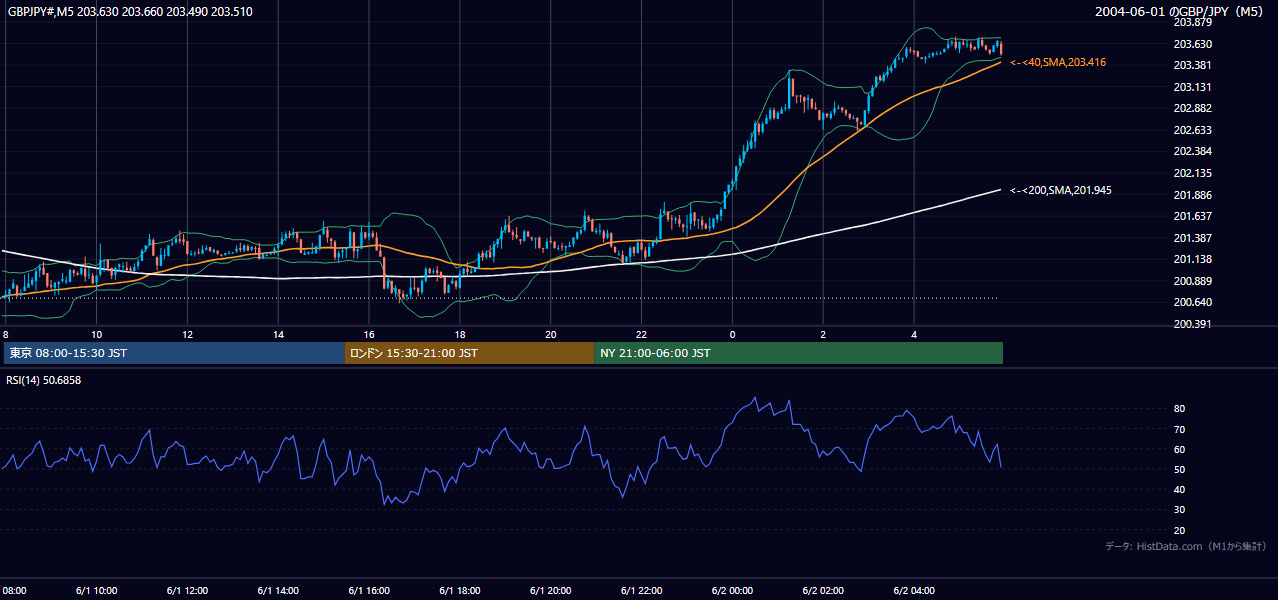Click price axis value 202.135

point(1192,173)
